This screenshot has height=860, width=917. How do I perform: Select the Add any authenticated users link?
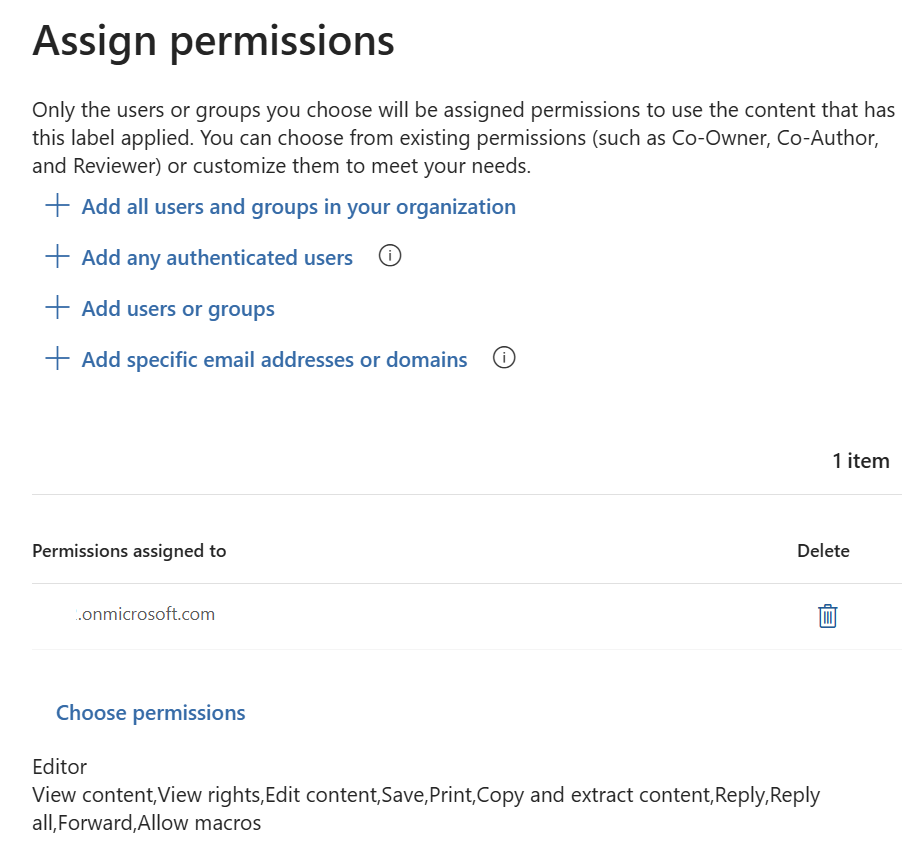(x=217, y=258)
